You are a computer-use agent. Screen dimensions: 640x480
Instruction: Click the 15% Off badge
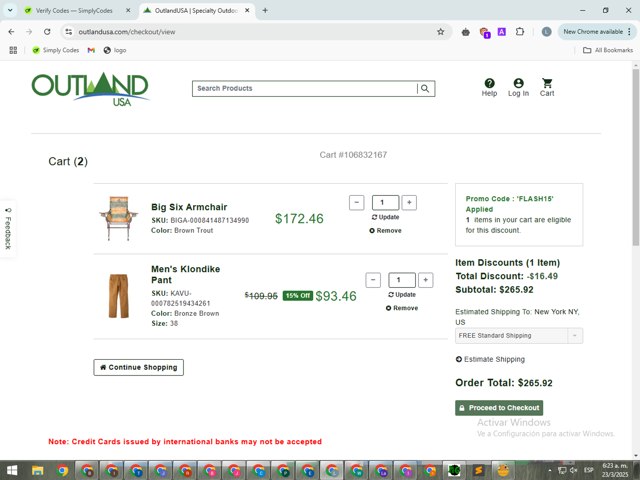pyautogui.click(x=298, y=296)
